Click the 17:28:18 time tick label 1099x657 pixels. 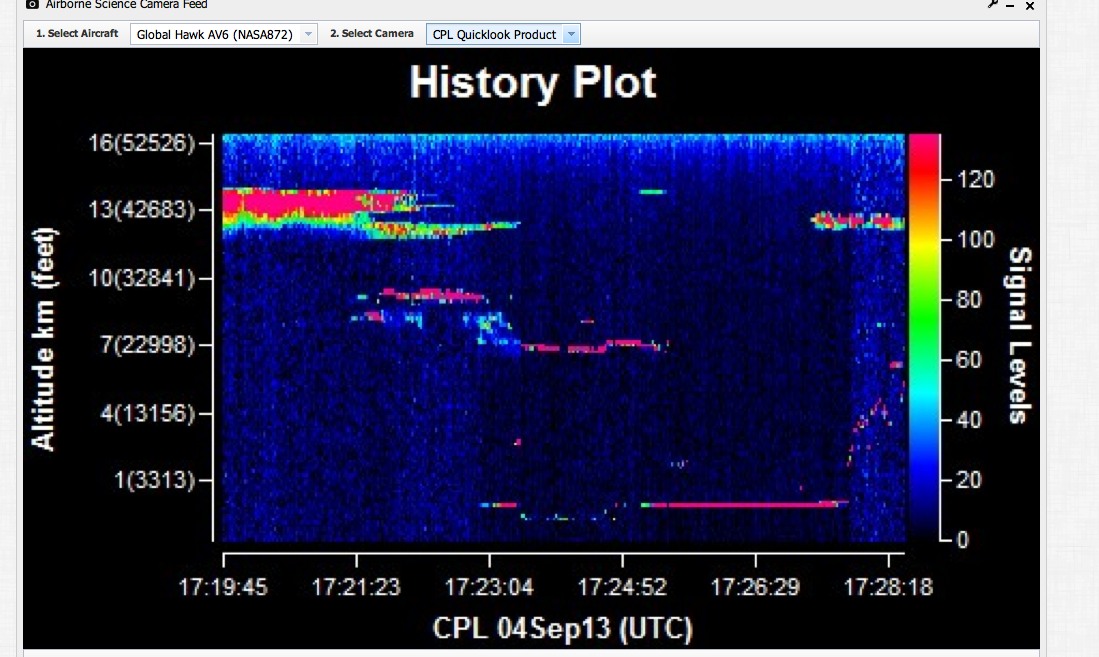[888, 587]
